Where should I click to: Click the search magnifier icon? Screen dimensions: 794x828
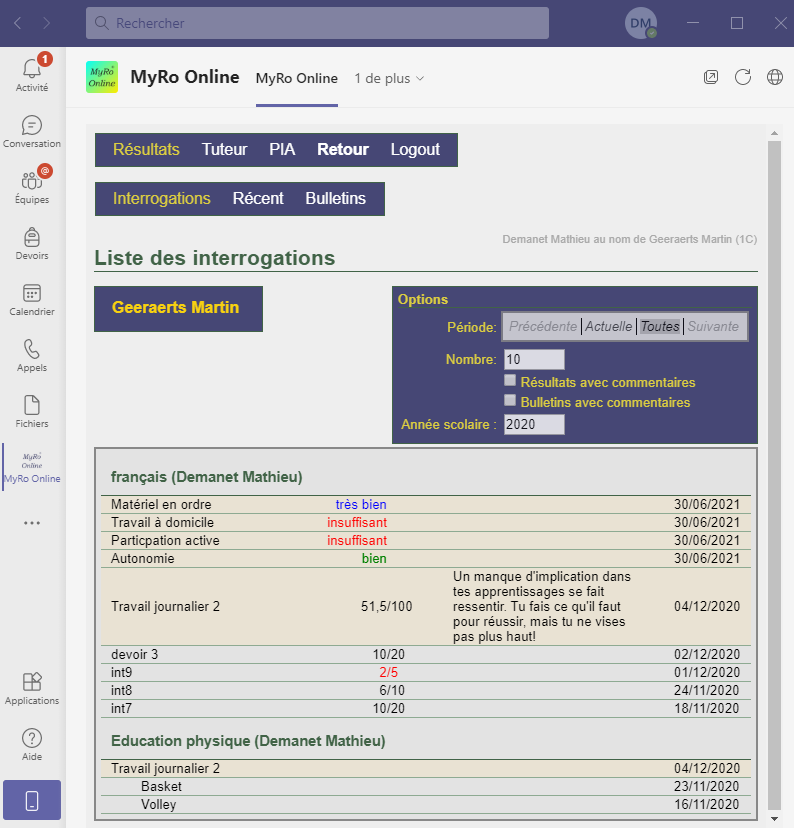(101, 23)
